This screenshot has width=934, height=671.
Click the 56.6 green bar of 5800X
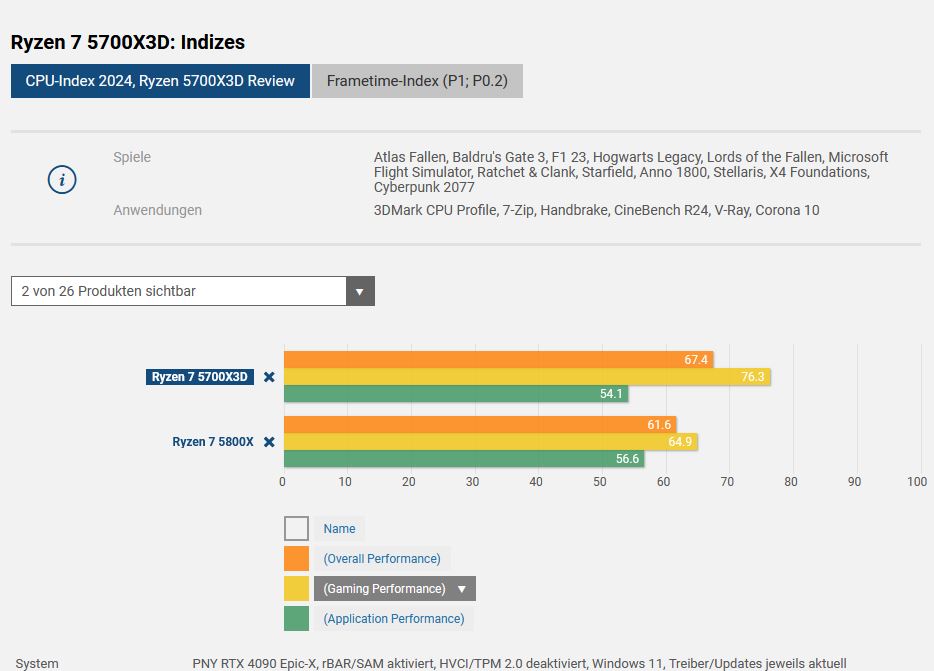[x=464, y=459]
